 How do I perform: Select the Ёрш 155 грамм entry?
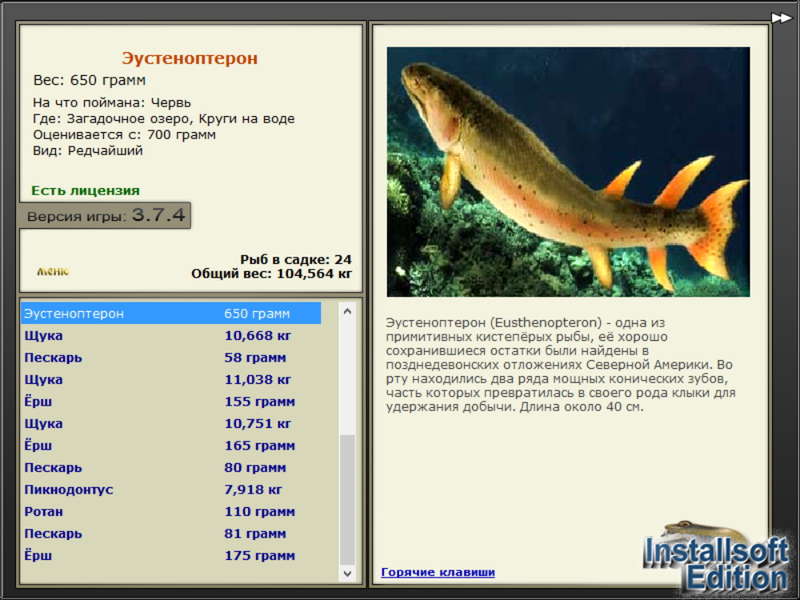[x=171, y=402]
